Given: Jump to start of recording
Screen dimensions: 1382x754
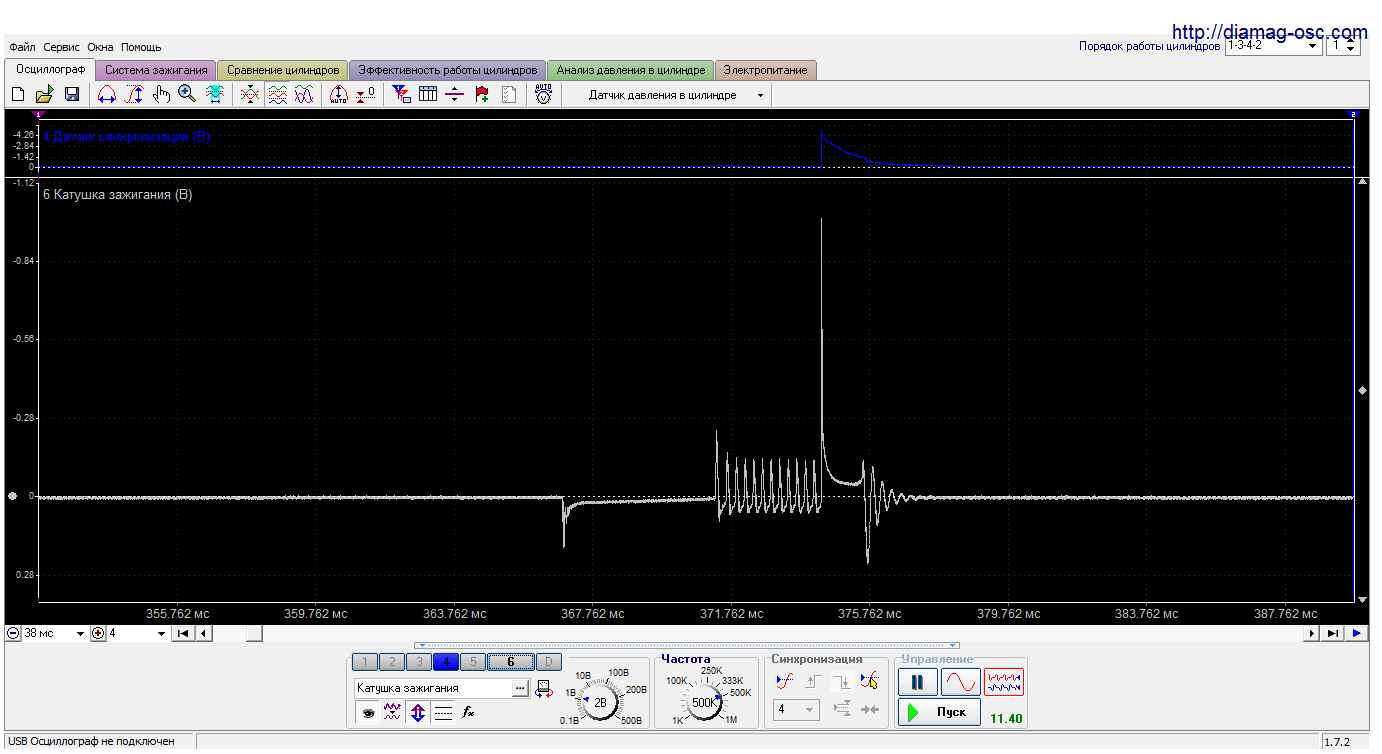Looking at the screenshot, I should [x=183, y=633].
